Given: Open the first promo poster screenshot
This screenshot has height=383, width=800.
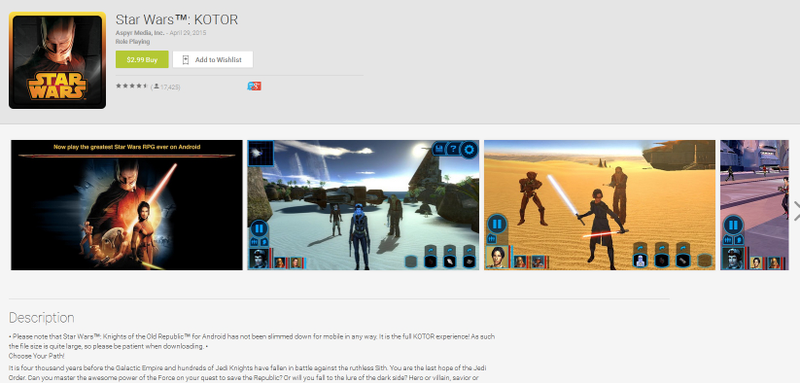Looking at the screenshot, I should click(x=127, y=205).
